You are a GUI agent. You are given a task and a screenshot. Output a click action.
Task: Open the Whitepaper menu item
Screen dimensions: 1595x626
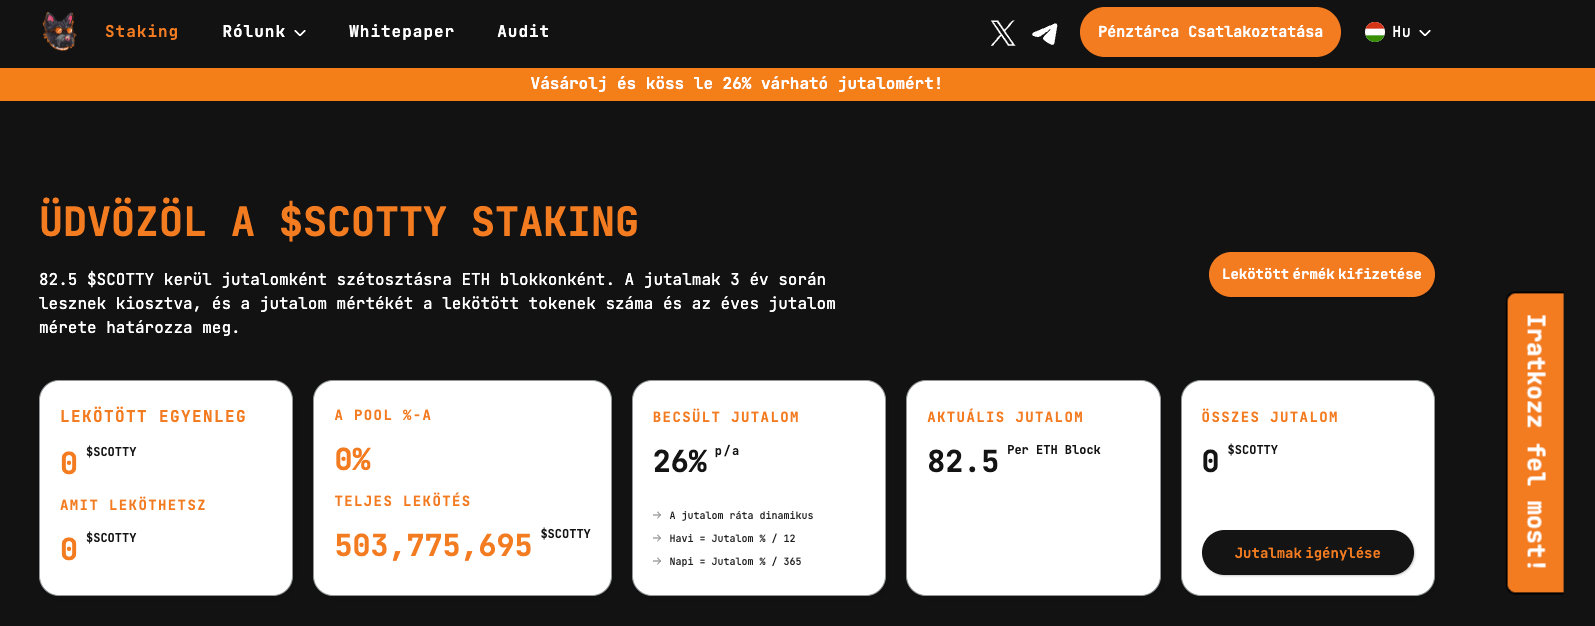(x=401, y=32)
